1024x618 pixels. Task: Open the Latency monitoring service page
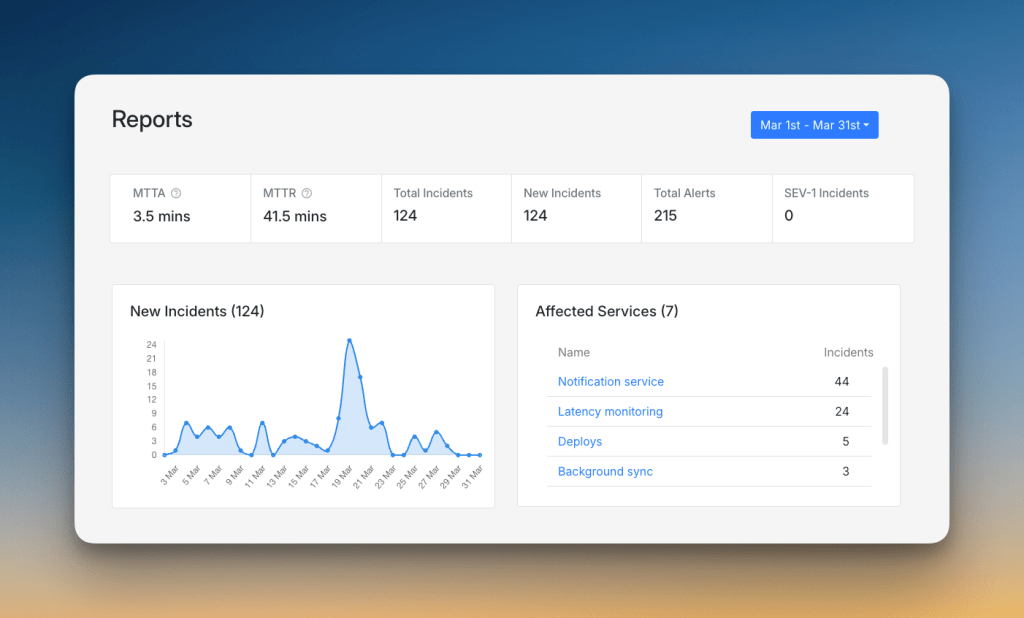point(610,411)
